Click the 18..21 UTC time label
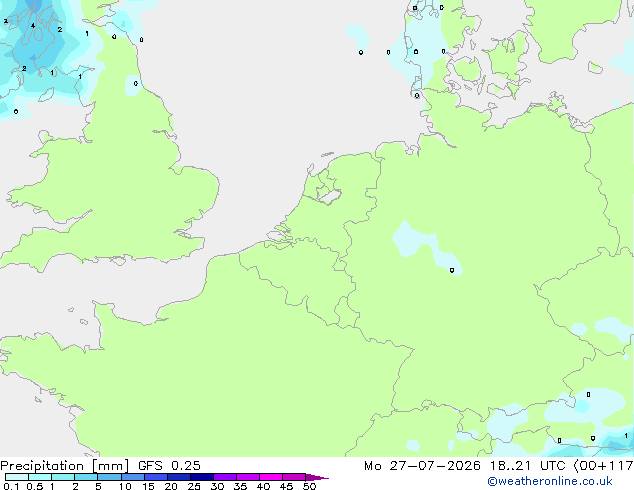 coord(527,466)
